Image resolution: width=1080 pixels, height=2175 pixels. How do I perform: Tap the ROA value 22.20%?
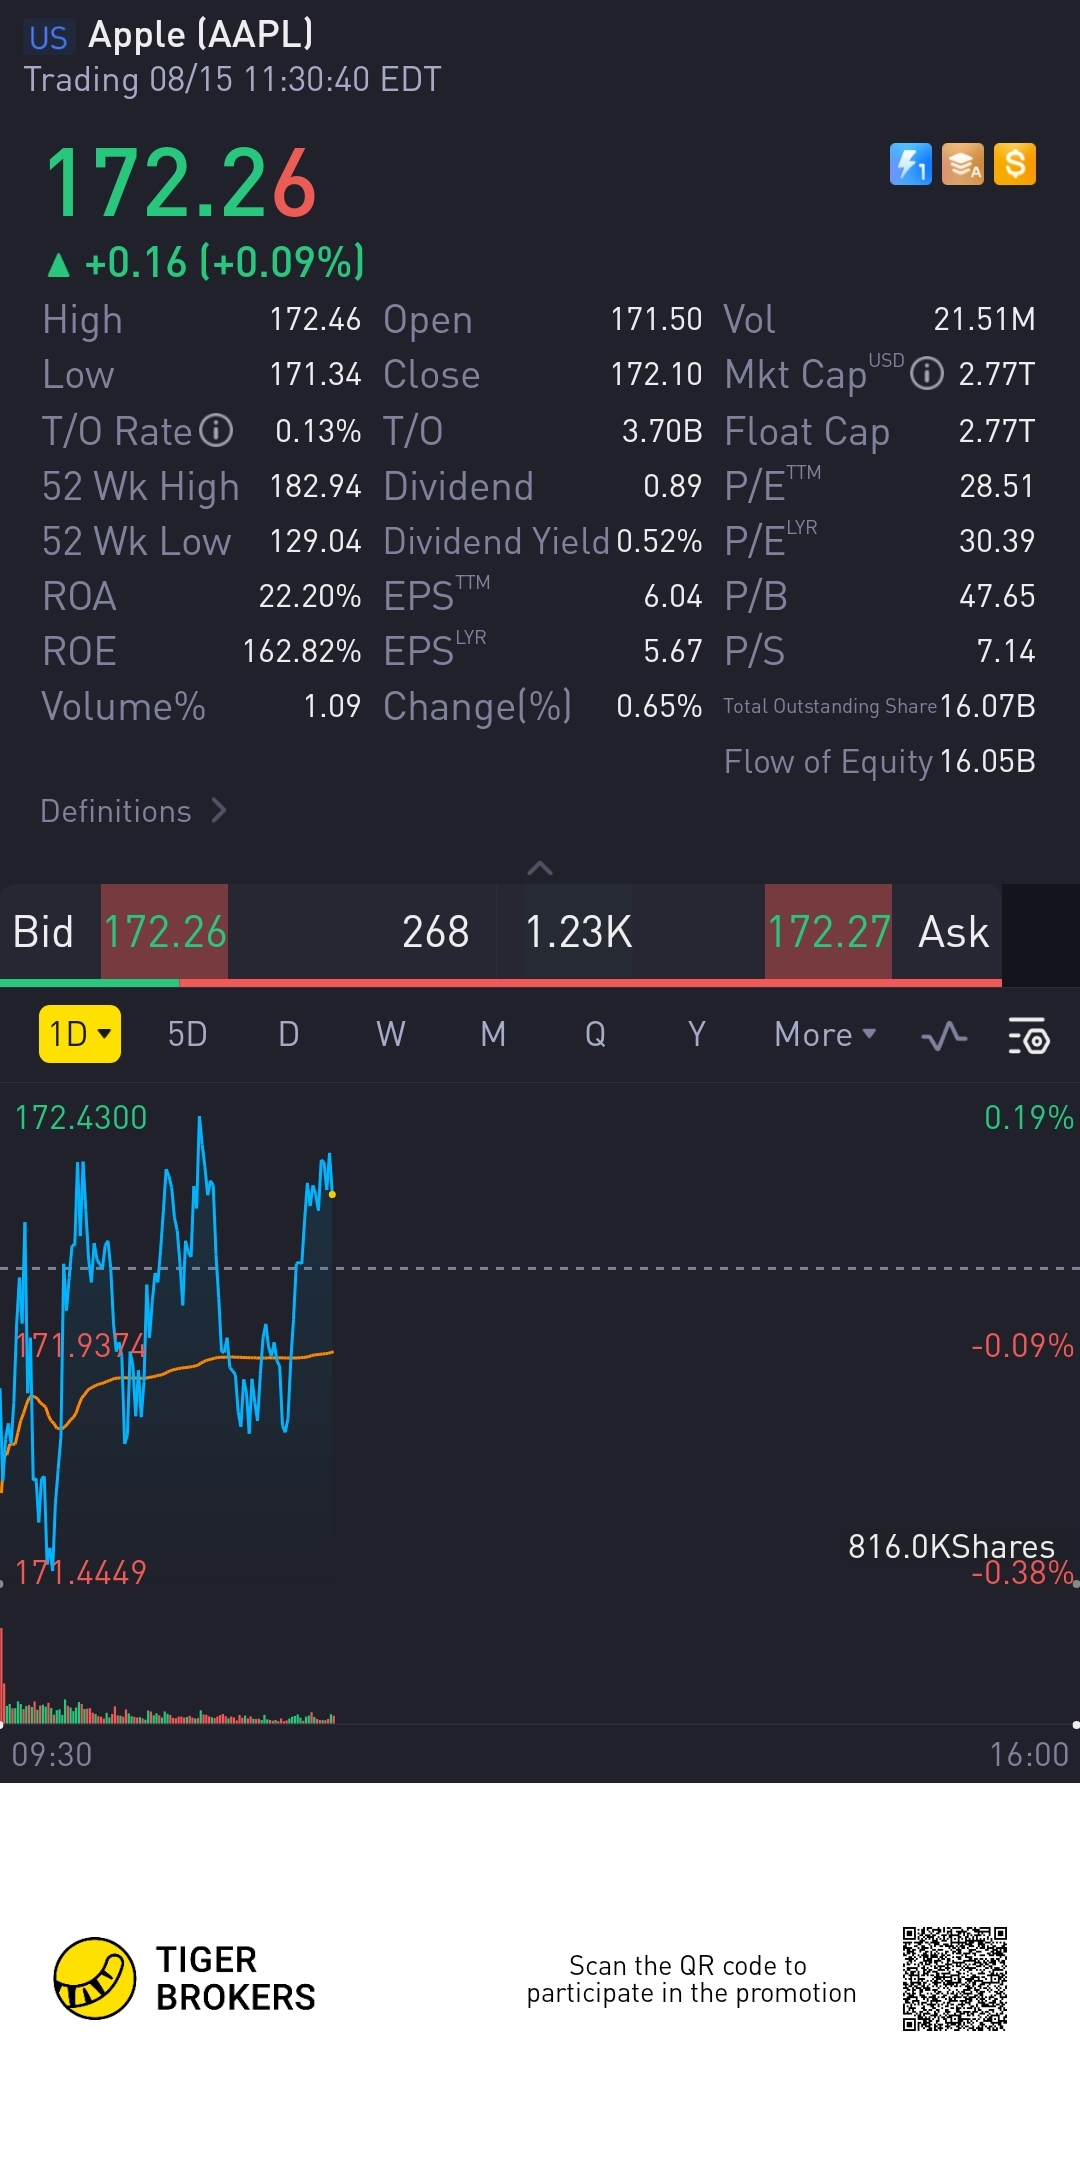click(x=310, y=596)
